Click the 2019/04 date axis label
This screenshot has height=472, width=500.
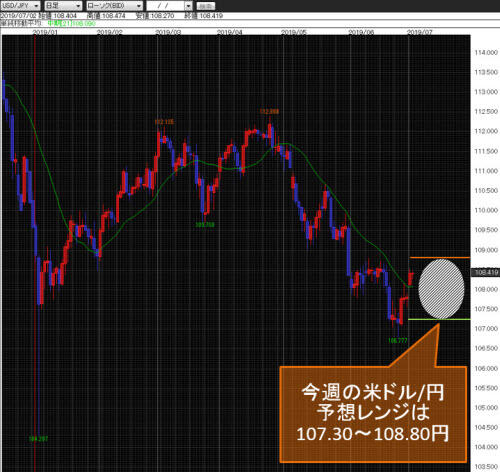pyautogui.click(x=230, y=32)
